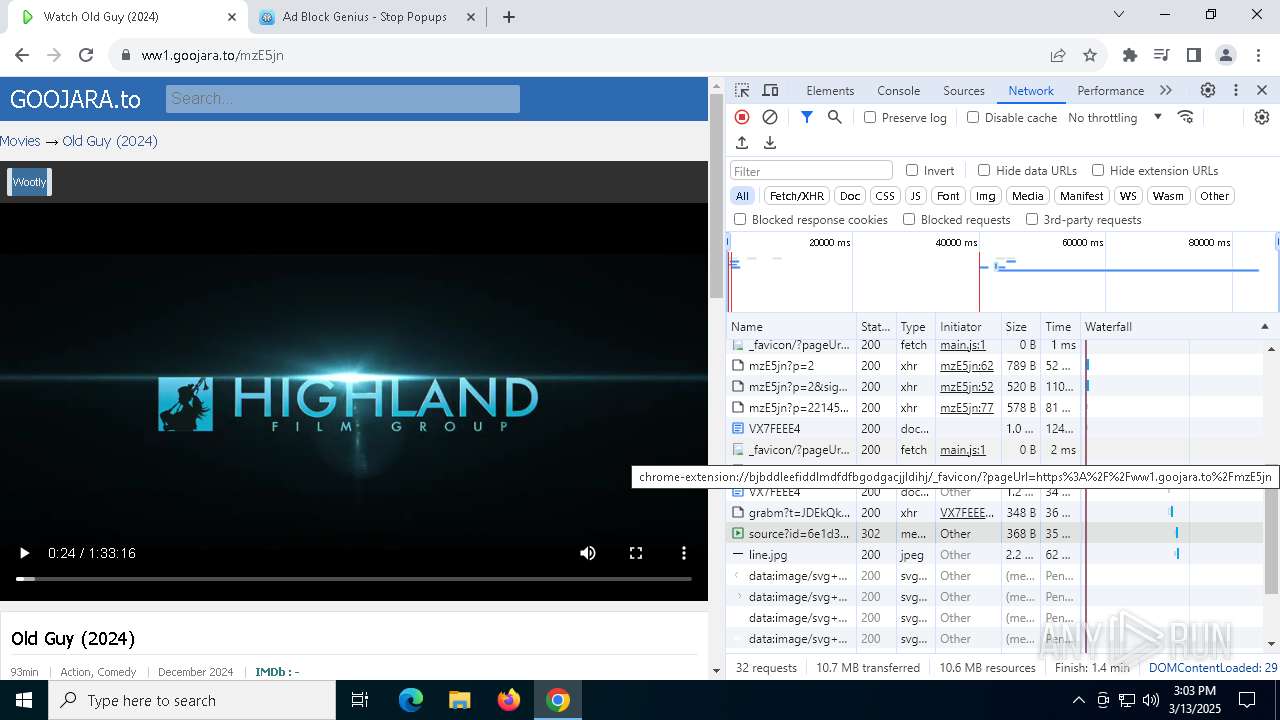
Task: Switch to Console tab
Action: [x=898, y=90]
